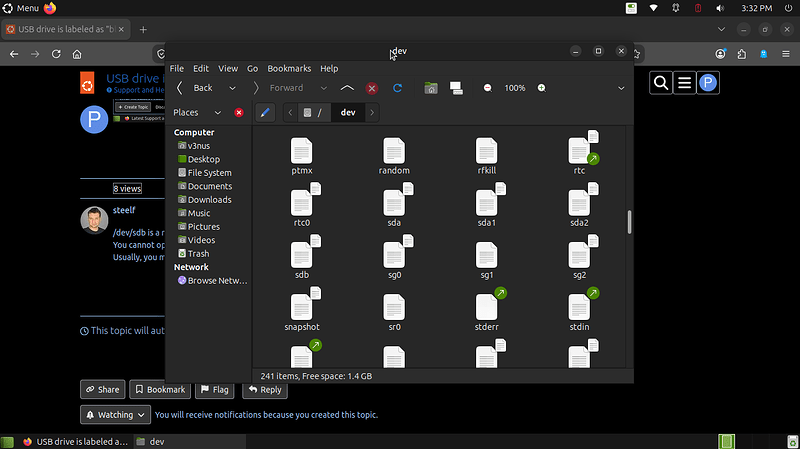Jump to root via the path bar slash button
This screenshot has height=449, width=800.
tap(313, 113)
